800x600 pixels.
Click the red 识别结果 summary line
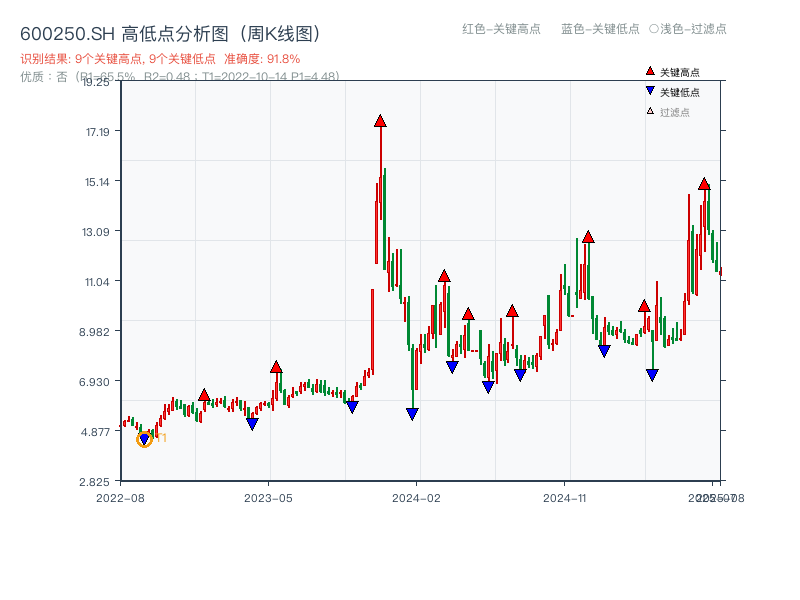click(160, 59)
